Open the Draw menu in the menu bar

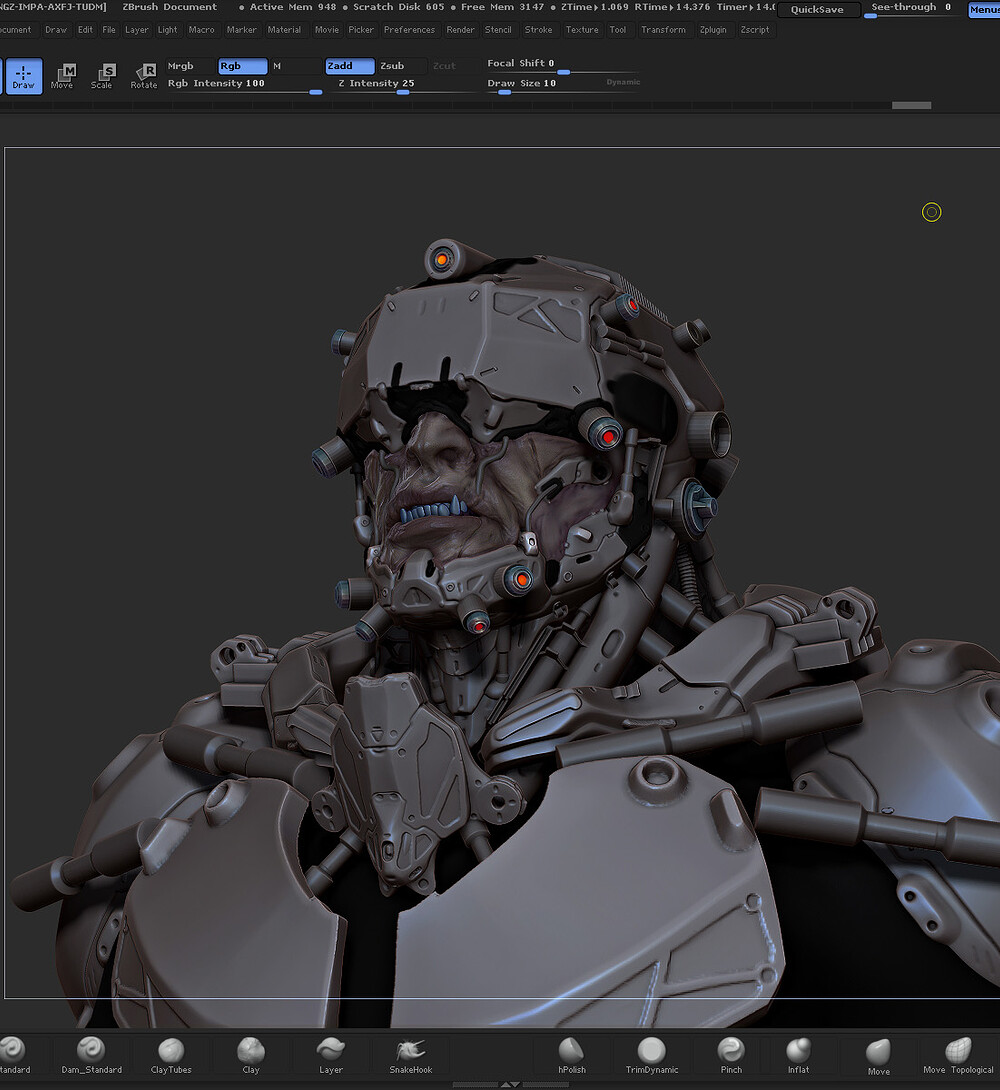click(x=56, y=30)
